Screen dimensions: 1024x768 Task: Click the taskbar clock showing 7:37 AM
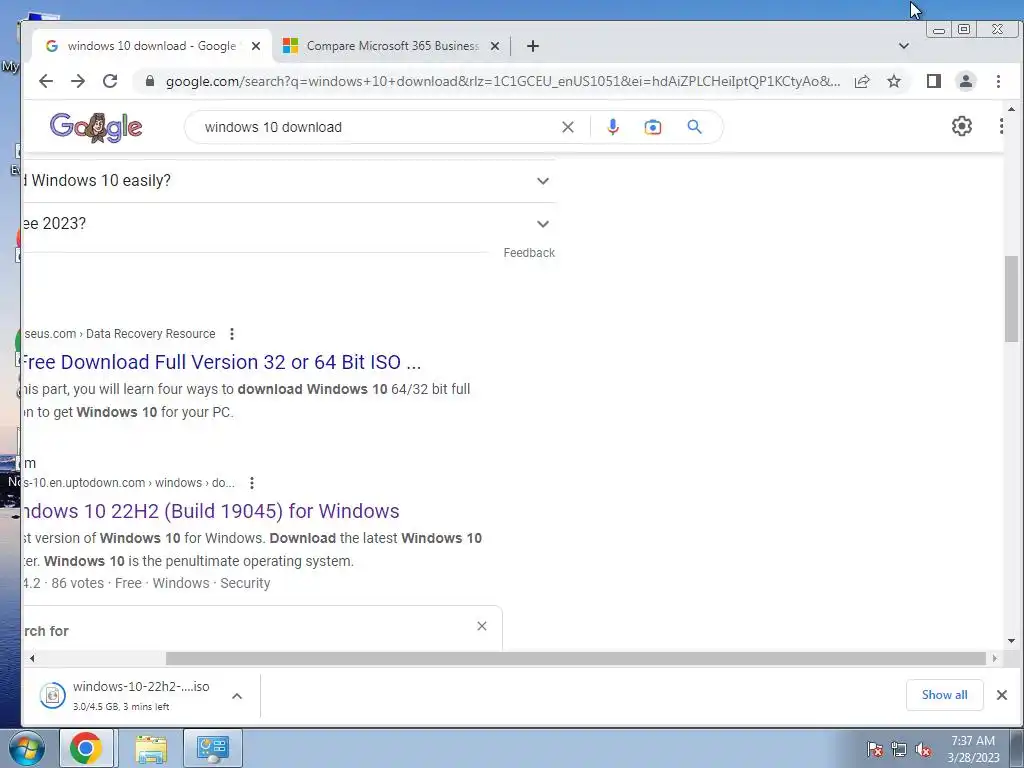(x=973, y=749)
